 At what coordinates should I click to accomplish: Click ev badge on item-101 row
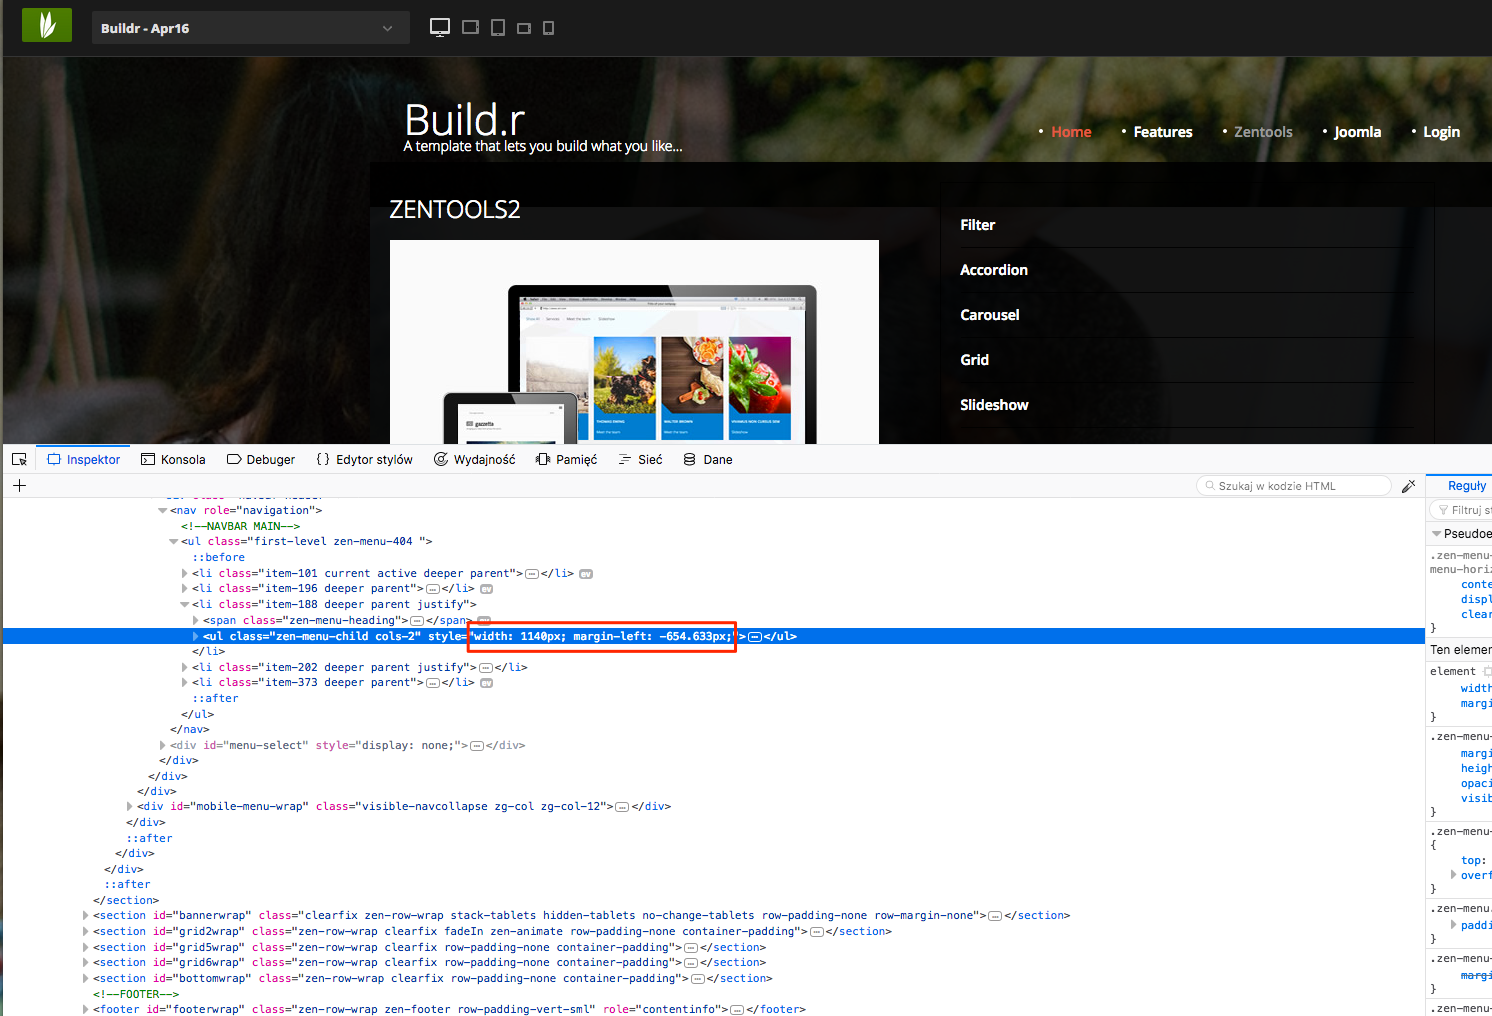(x=586, y=574)
